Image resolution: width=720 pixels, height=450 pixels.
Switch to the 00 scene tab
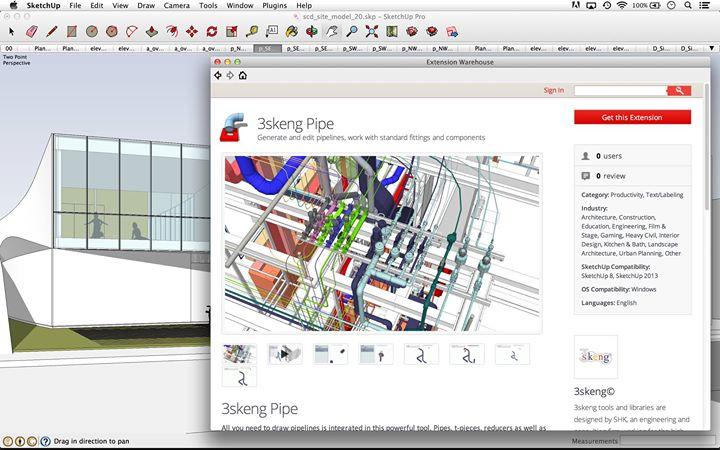point(9,48)
